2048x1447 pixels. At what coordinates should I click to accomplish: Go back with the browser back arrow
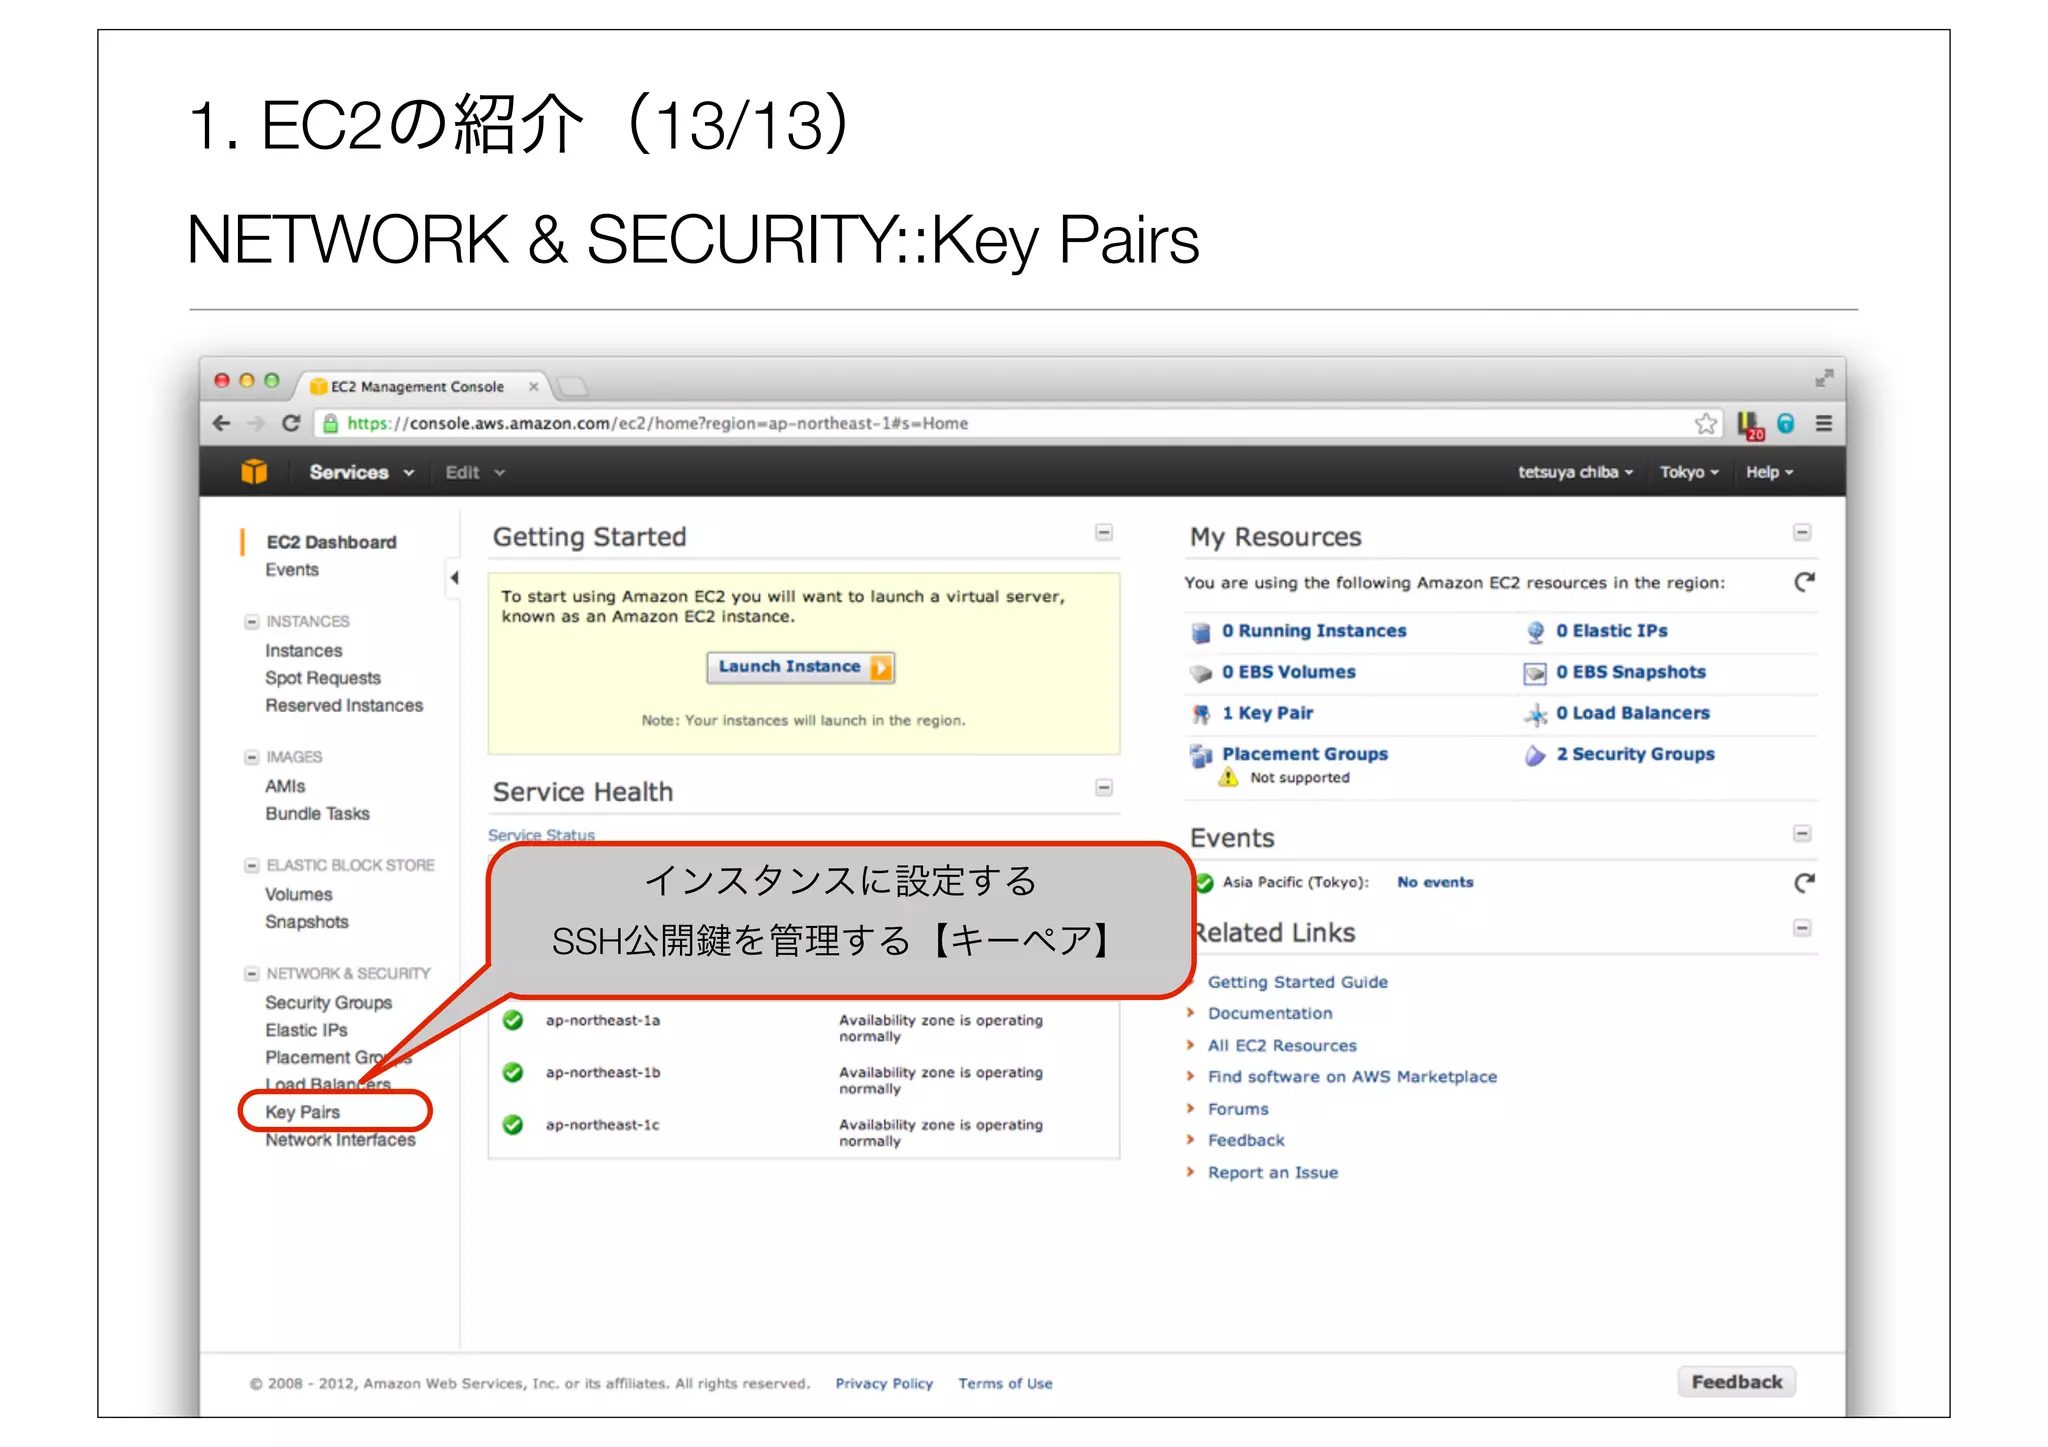[x=222, y=423]
